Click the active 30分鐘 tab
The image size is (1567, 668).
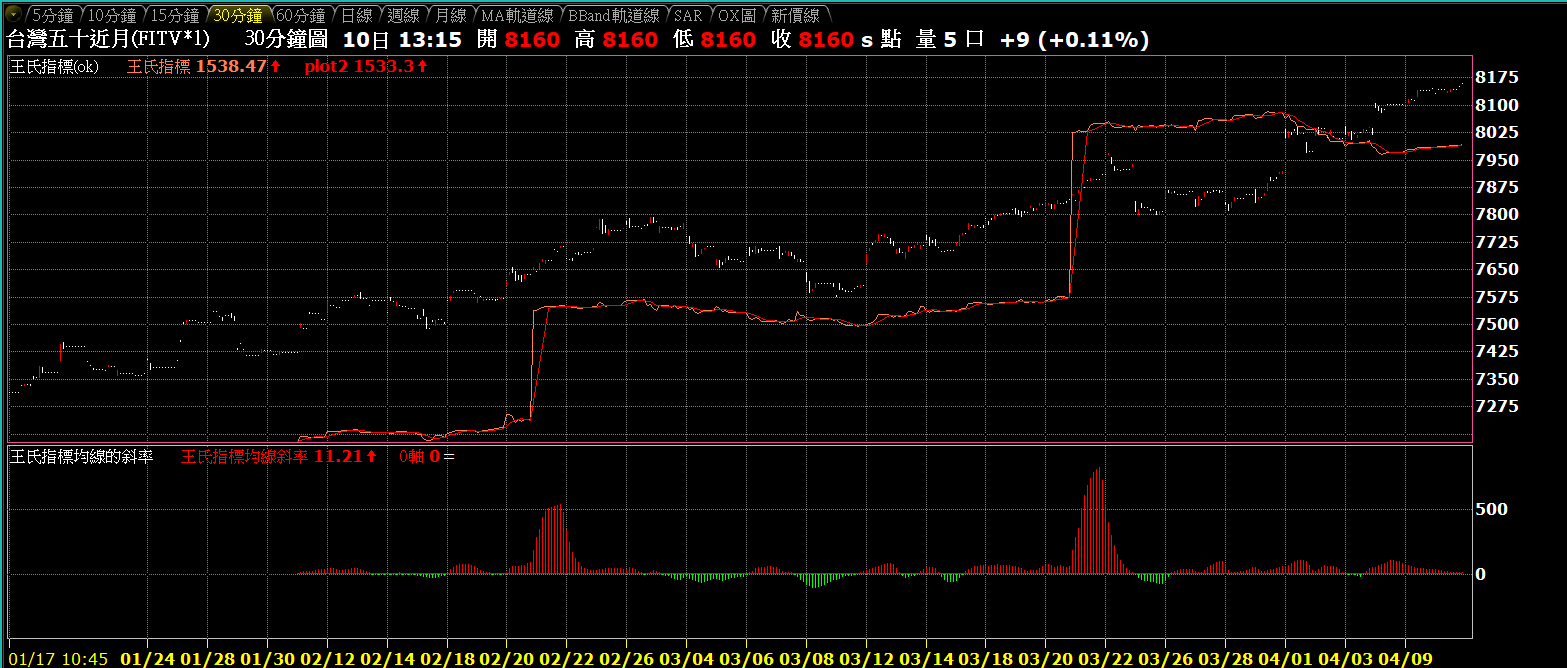[x=238, y=16]
